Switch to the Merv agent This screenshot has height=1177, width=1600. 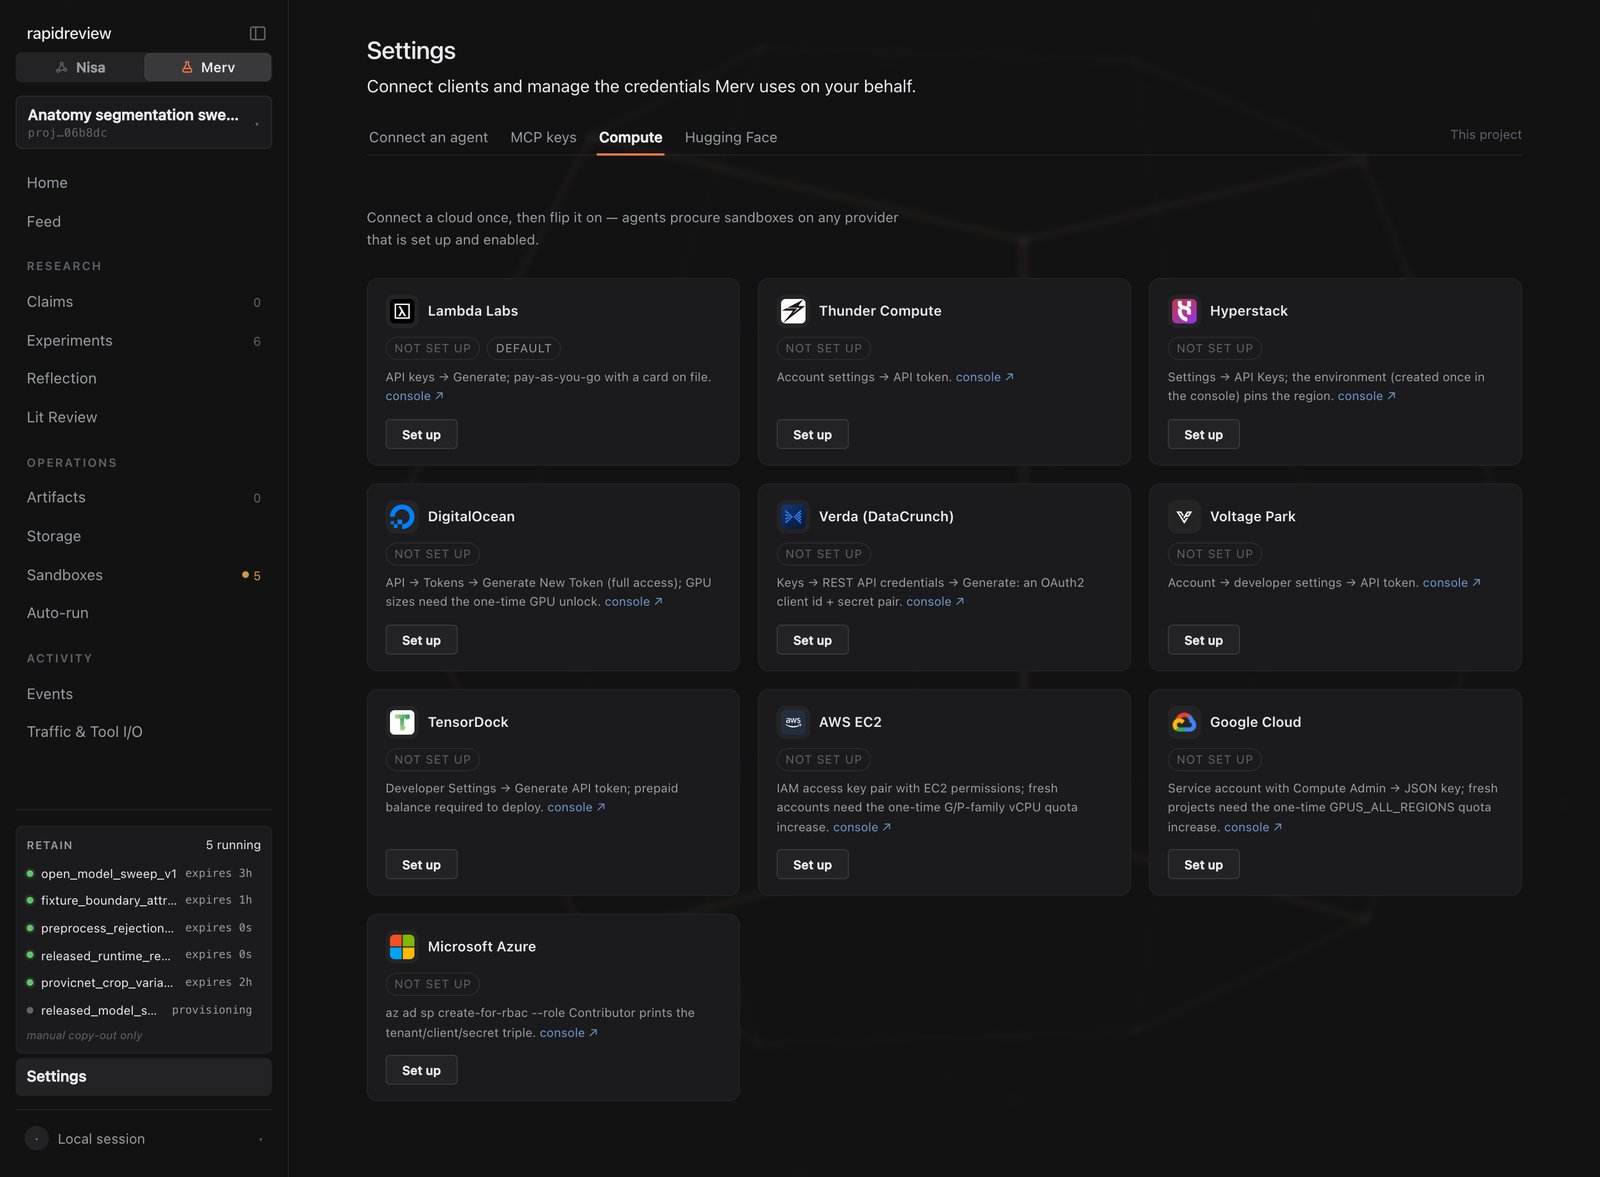pyautogui.click(x=208, y=67)
